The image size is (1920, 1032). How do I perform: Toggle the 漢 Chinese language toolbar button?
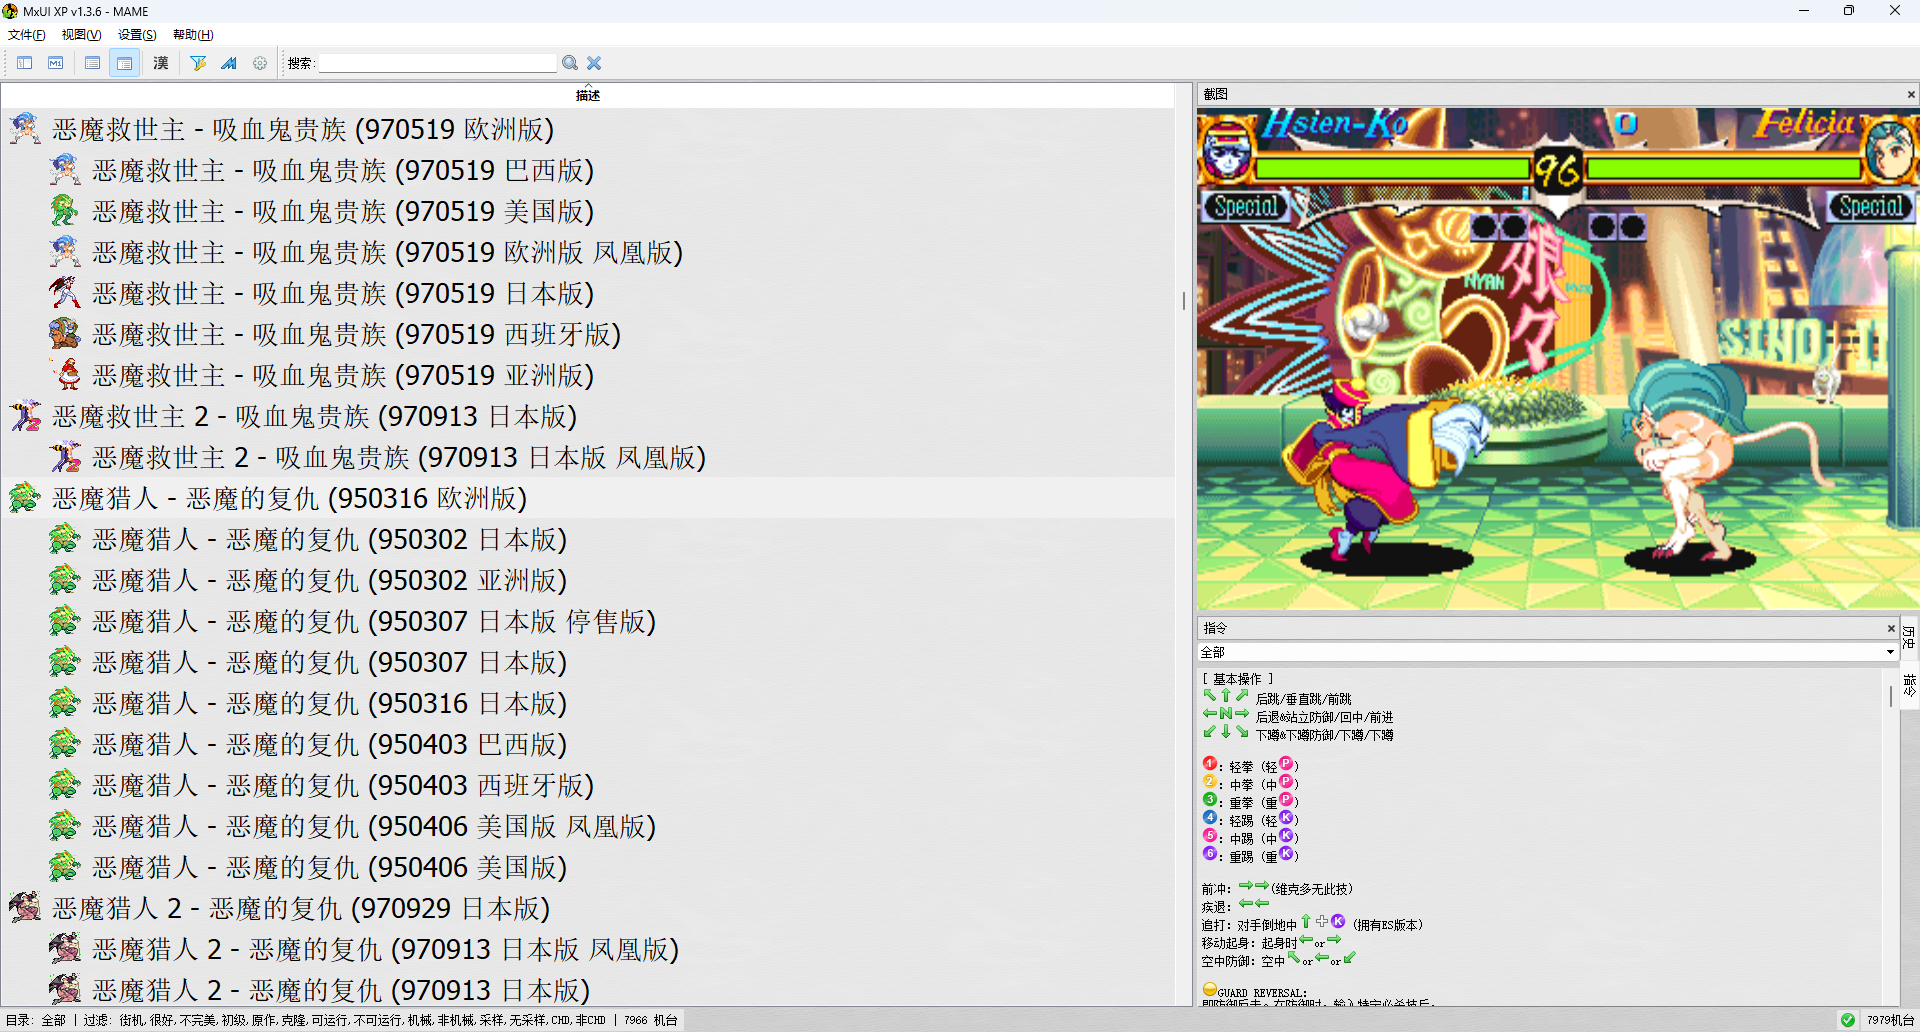(161, 63)
